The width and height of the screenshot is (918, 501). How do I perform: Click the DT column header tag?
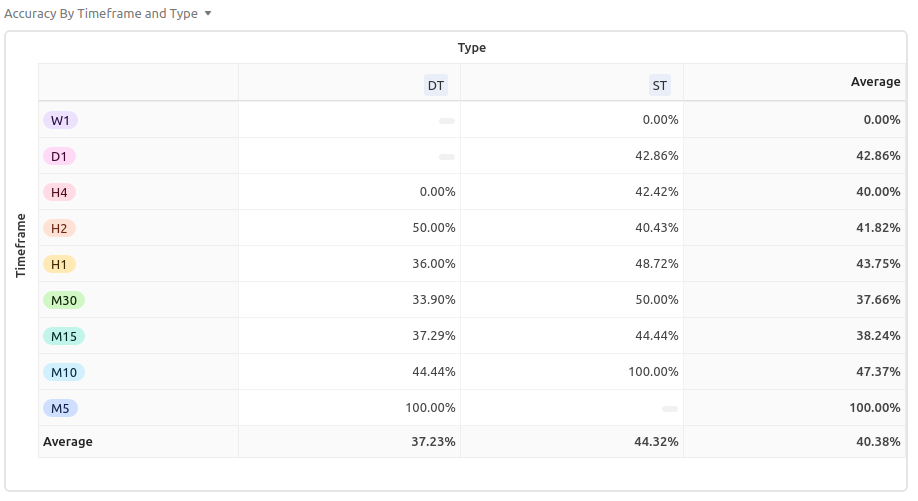[436, 86]
